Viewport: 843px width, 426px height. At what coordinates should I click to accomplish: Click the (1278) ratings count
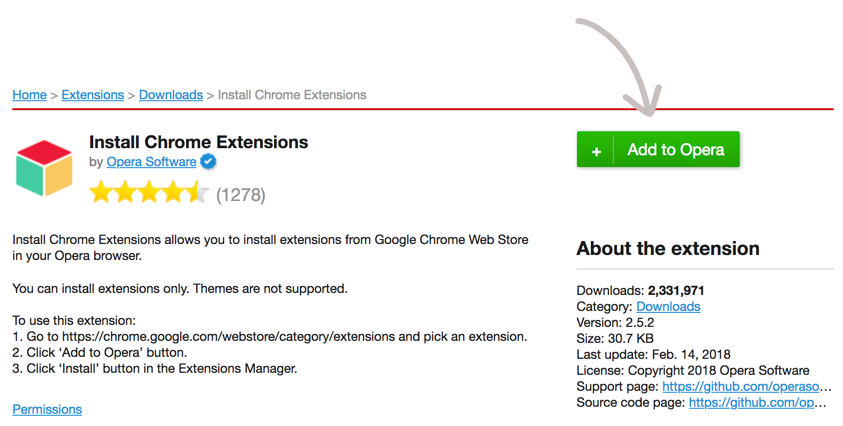pos(241,195)
